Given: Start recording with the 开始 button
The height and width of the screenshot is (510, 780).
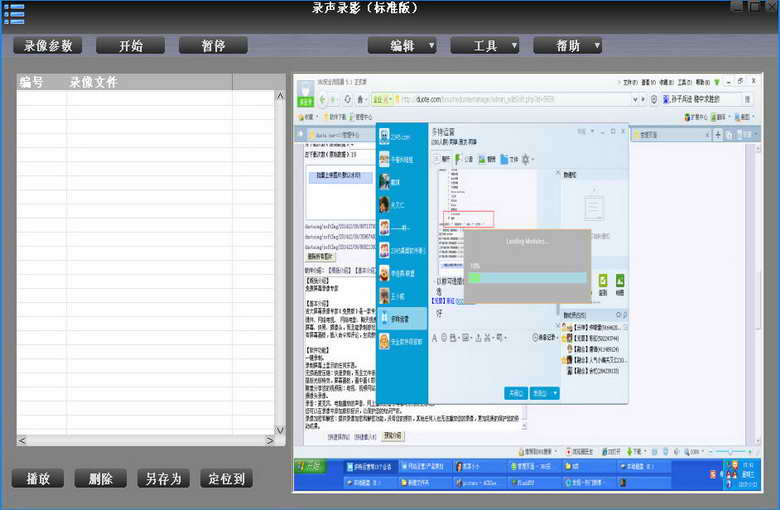Looking at the screenshot, I should [x=130, y=46].
